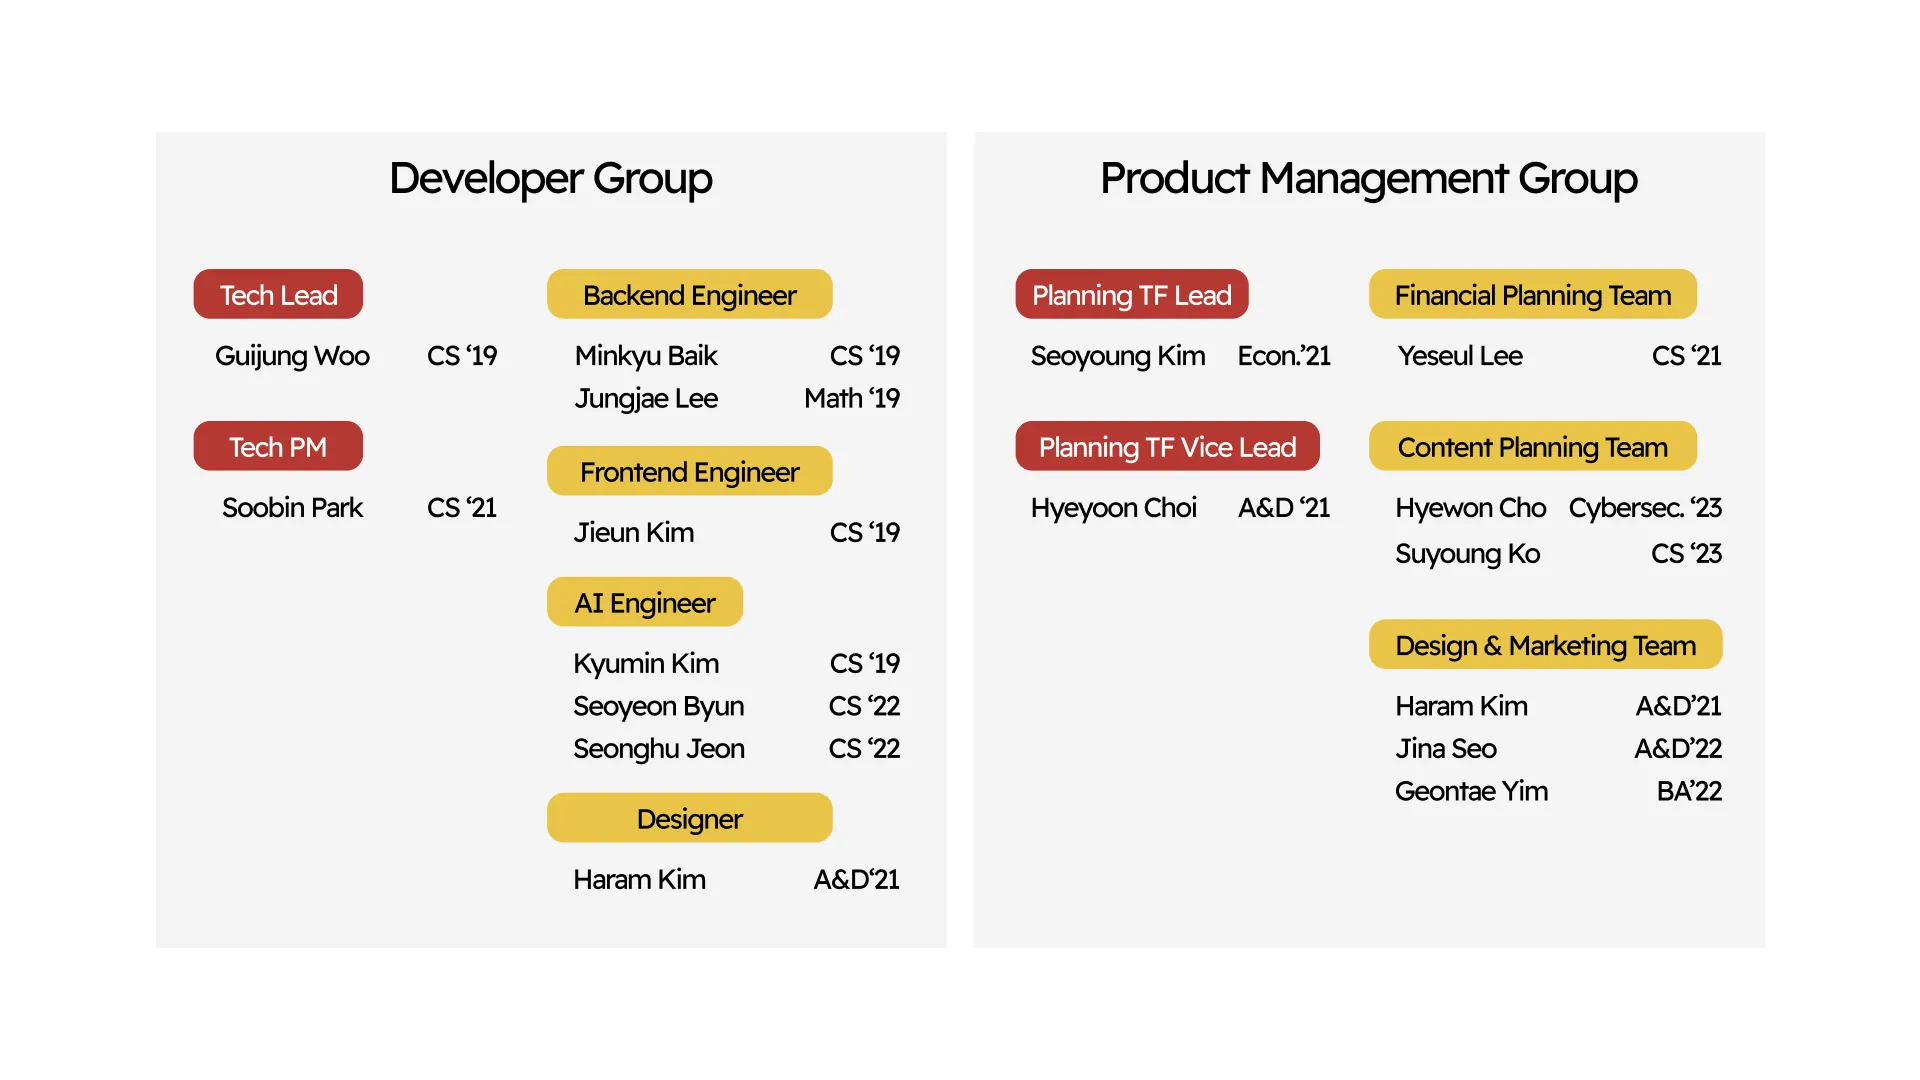
Task: Click the Cybersec. '23 text
Action: pos(1644,508)
